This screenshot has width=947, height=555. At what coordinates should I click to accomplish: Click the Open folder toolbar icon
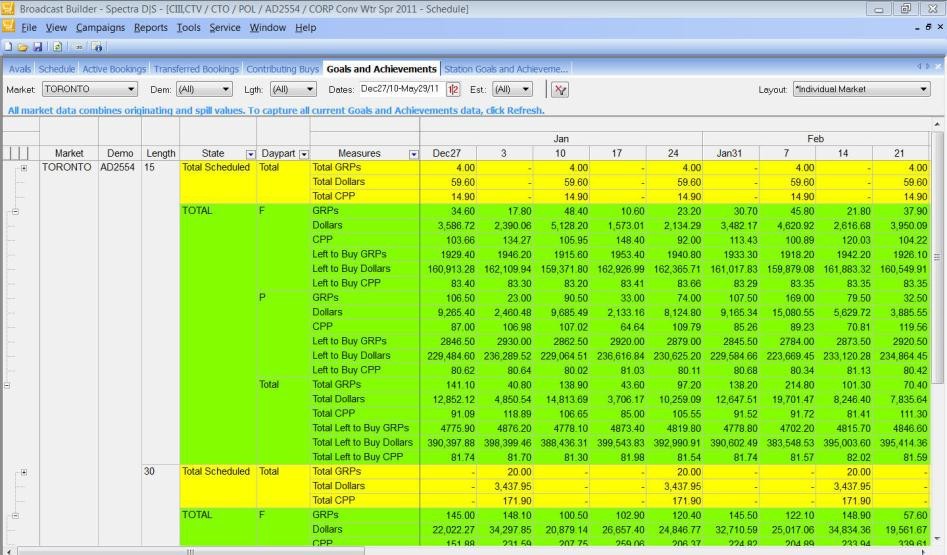22,47
